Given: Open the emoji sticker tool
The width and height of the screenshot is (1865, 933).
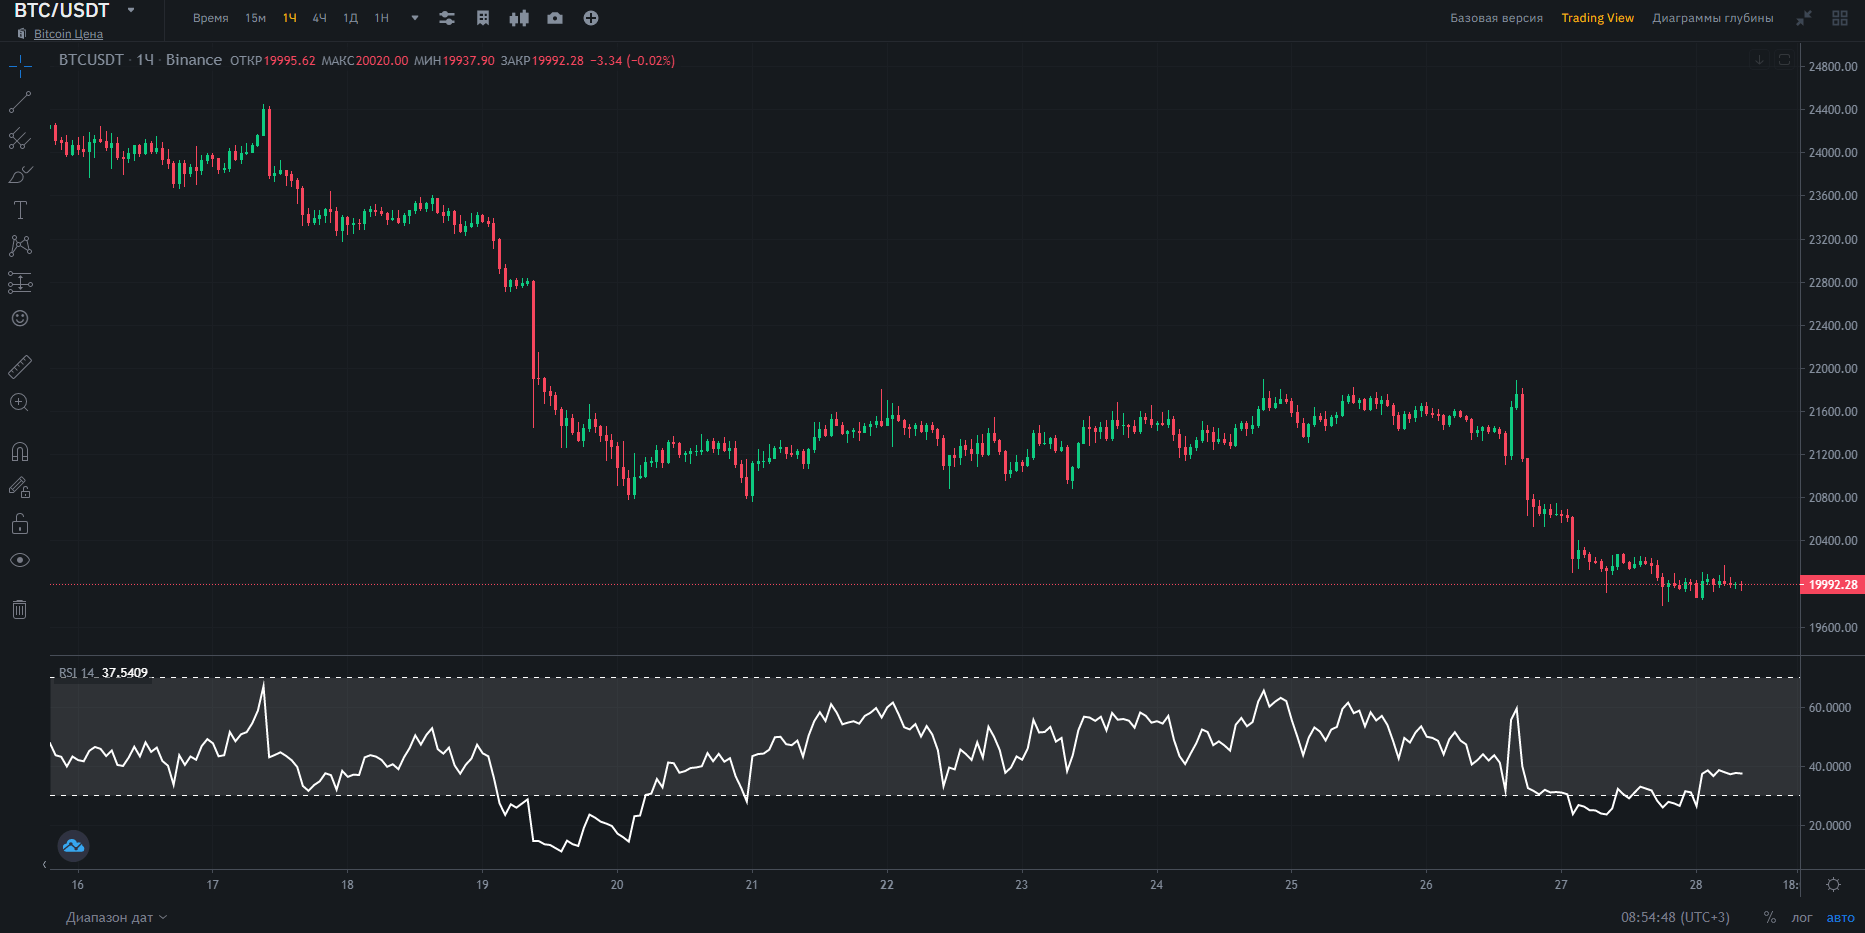Looking at the screenshot, I should coord(20,318).
